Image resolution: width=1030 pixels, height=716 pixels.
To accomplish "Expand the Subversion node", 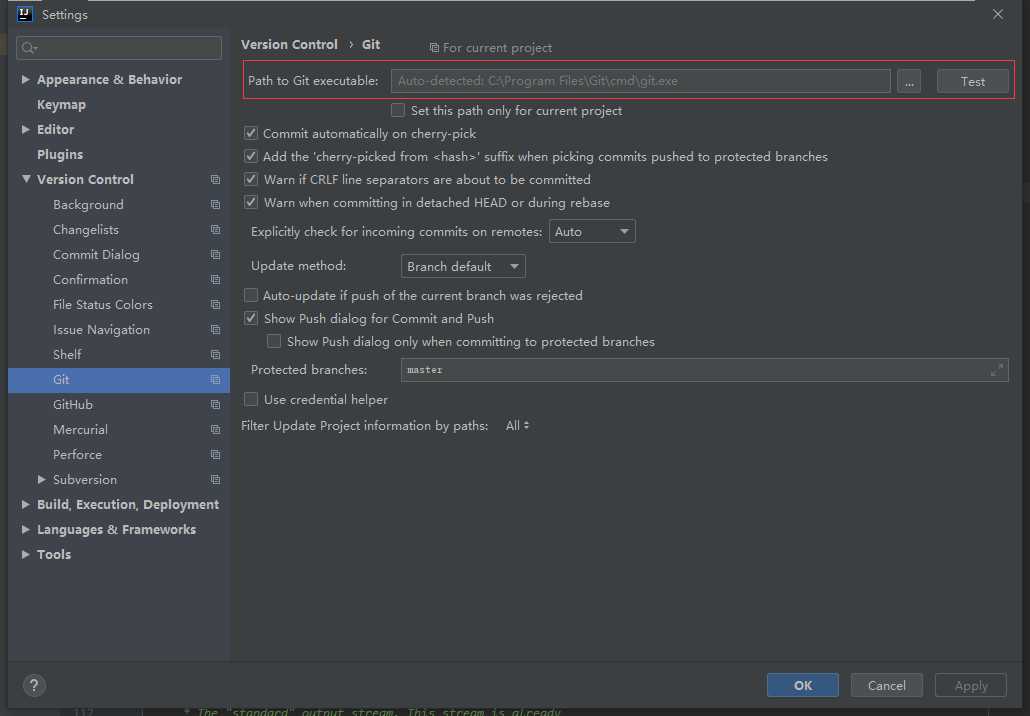I will 41,480.
